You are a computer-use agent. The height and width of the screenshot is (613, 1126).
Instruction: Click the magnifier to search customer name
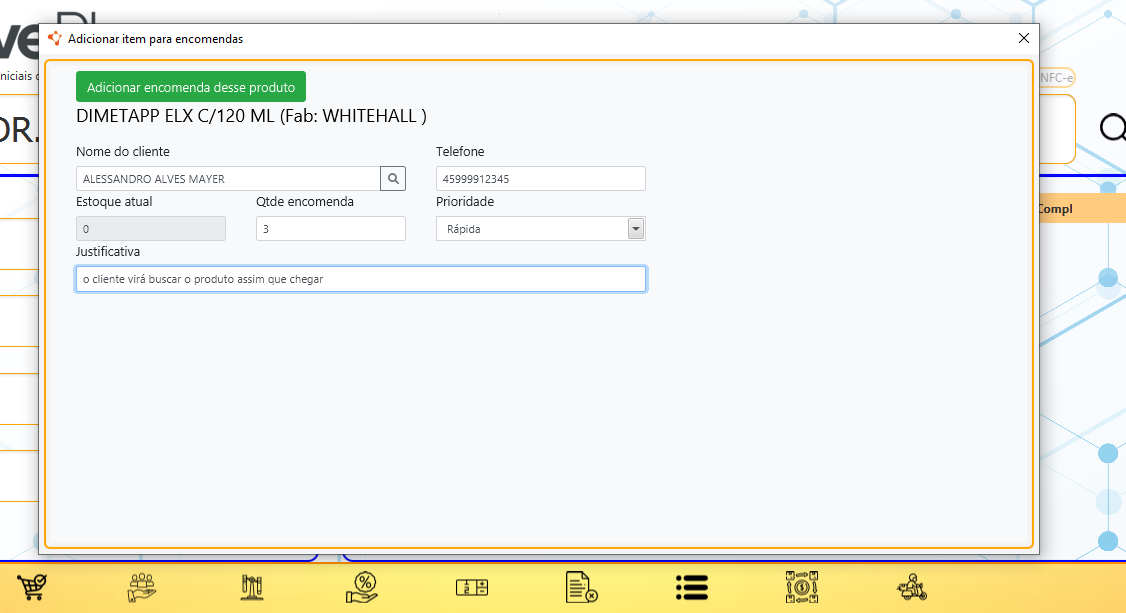pos(393,179)
